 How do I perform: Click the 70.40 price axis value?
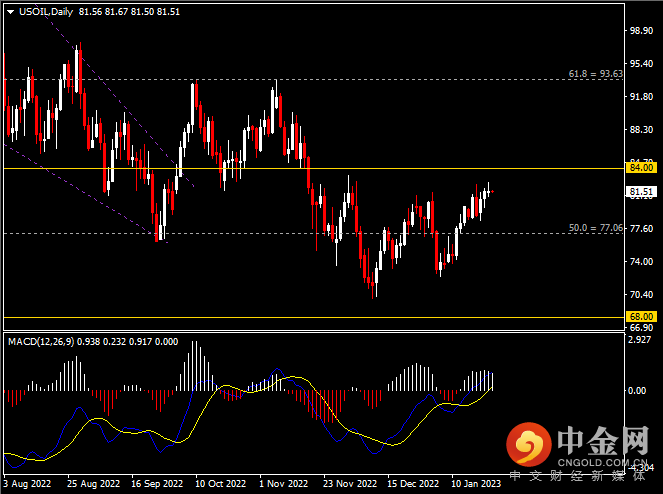click(x=641, y=294)
